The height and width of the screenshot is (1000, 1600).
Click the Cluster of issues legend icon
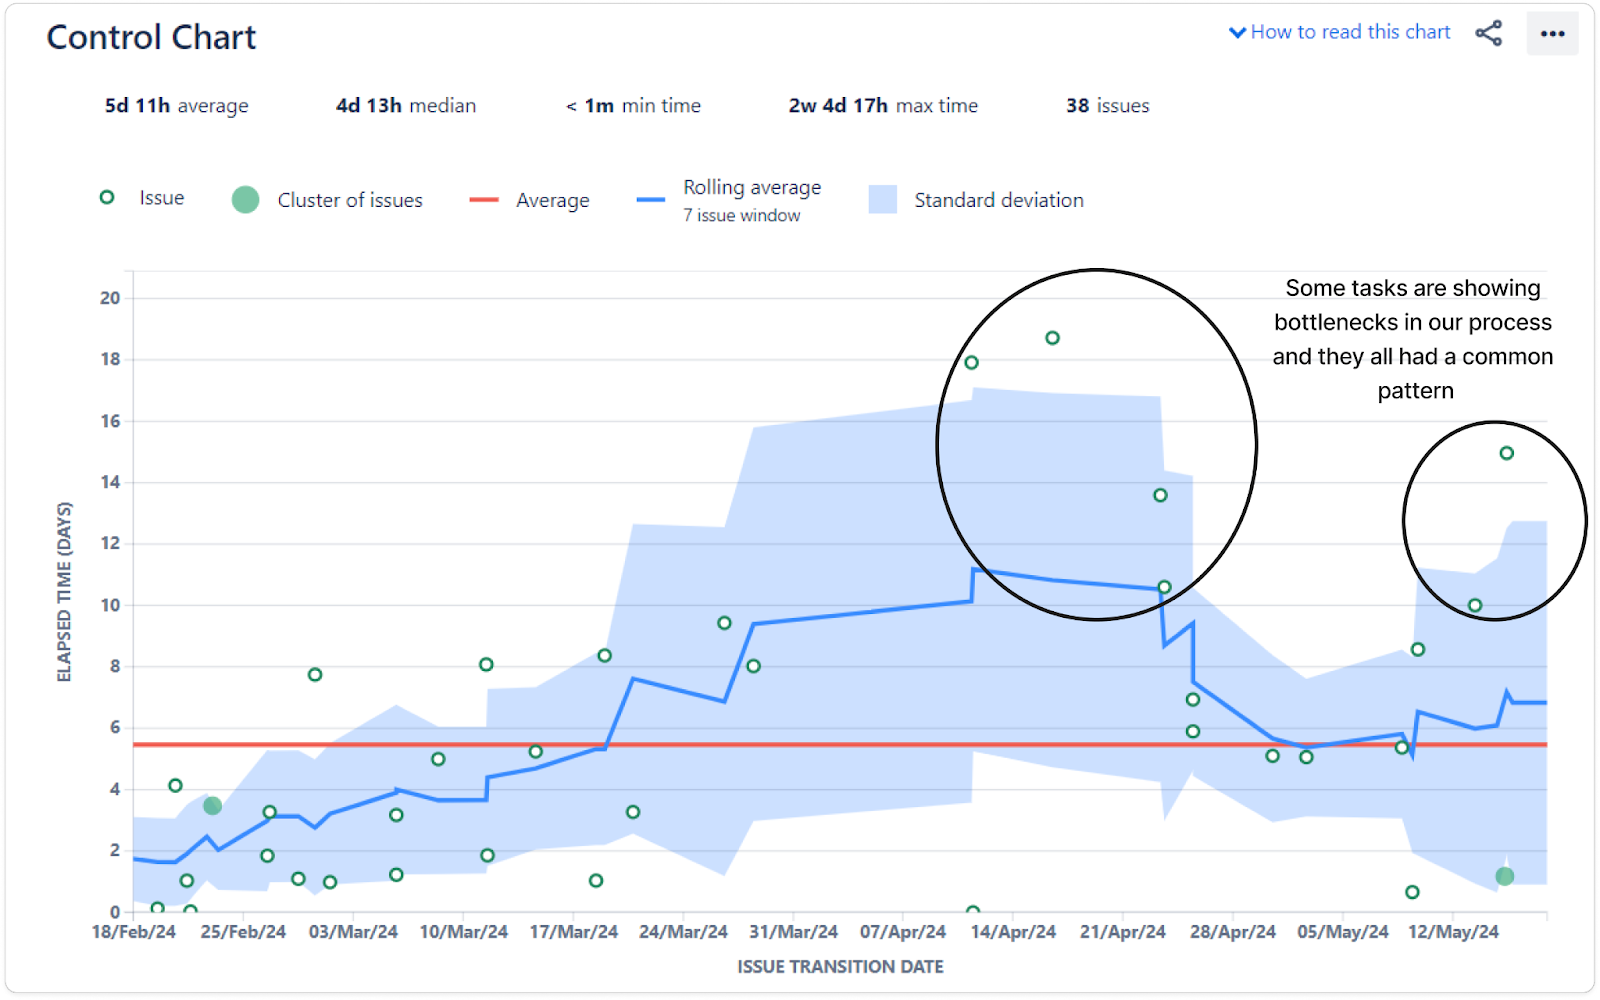point(244,199)
